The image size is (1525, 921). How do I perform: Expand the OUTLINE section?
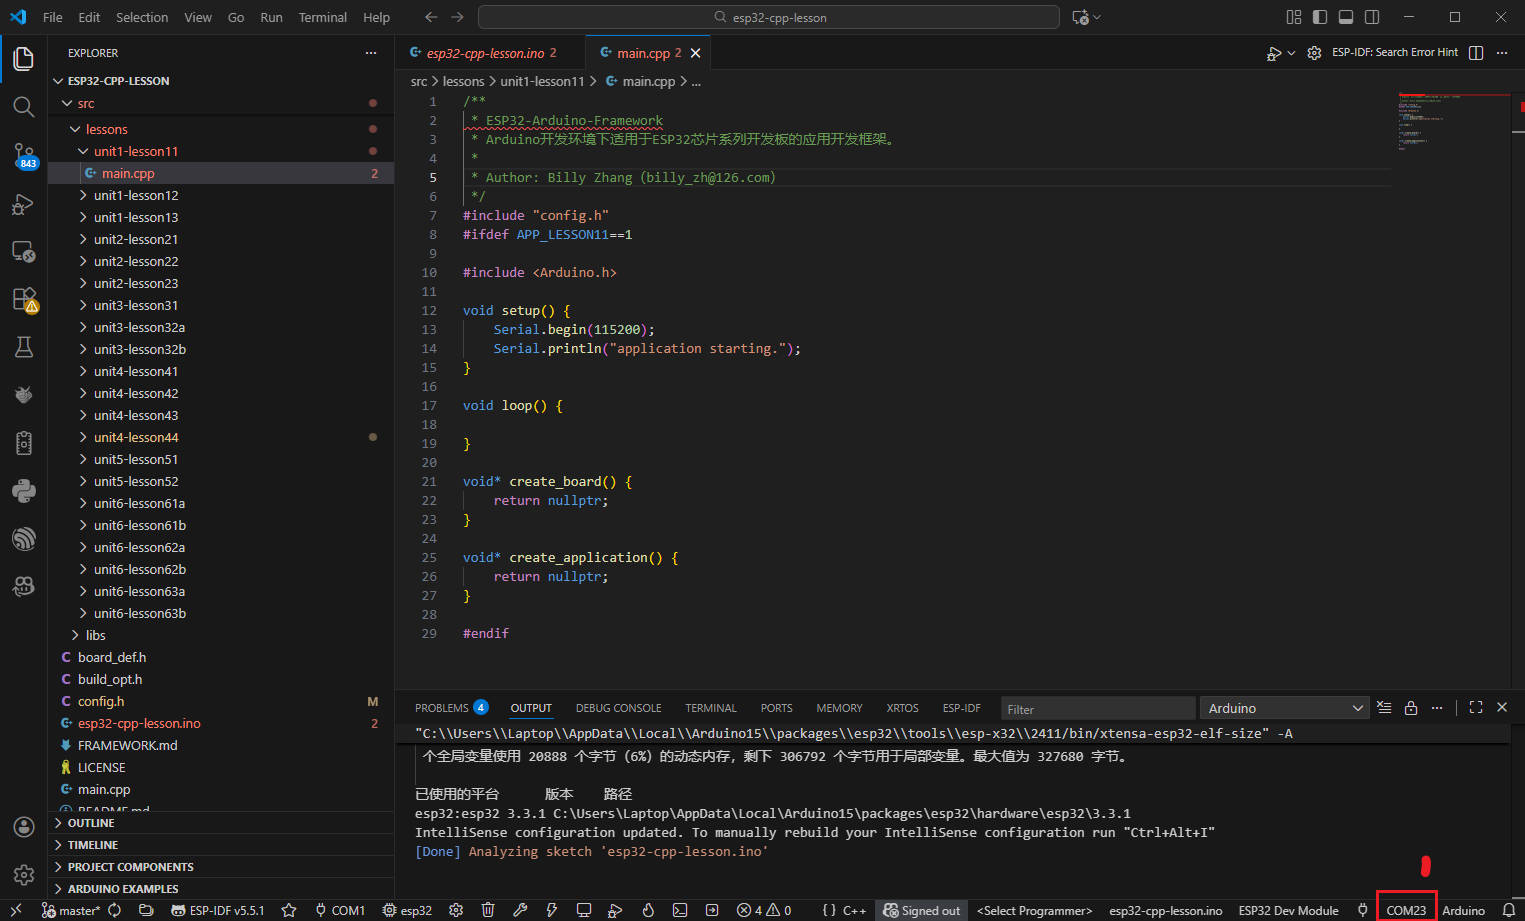pos(91,823)
